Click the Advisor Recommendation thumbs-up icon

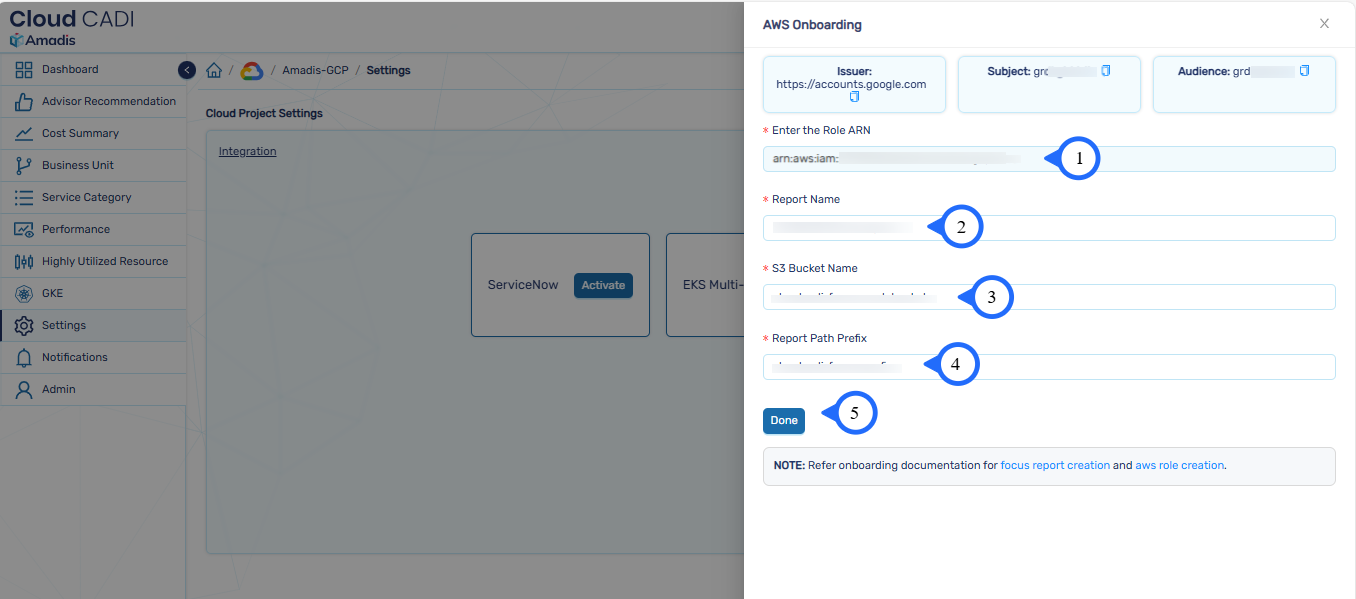tap(24, 102)
